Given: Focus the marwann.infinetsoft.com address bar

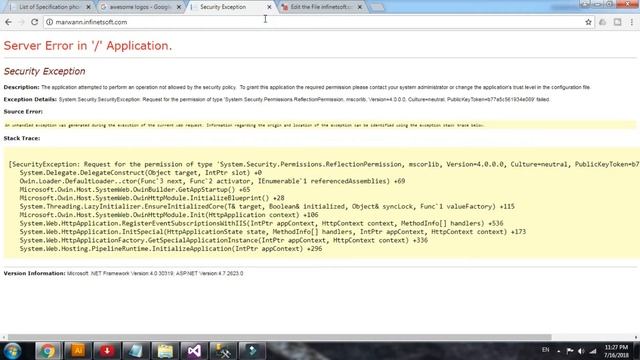Looking at the screenshot, I should (314, 22).
